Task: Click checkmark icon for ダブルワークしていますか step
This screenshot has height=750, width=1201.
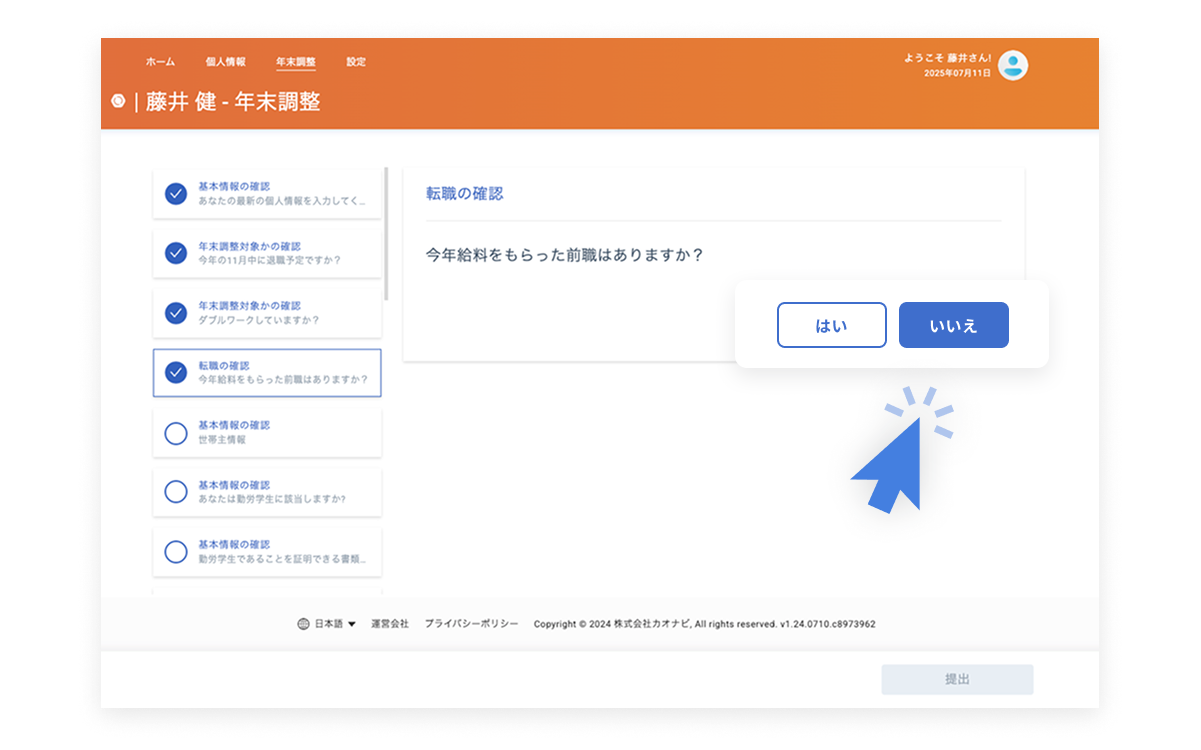Action: (176, 313)
